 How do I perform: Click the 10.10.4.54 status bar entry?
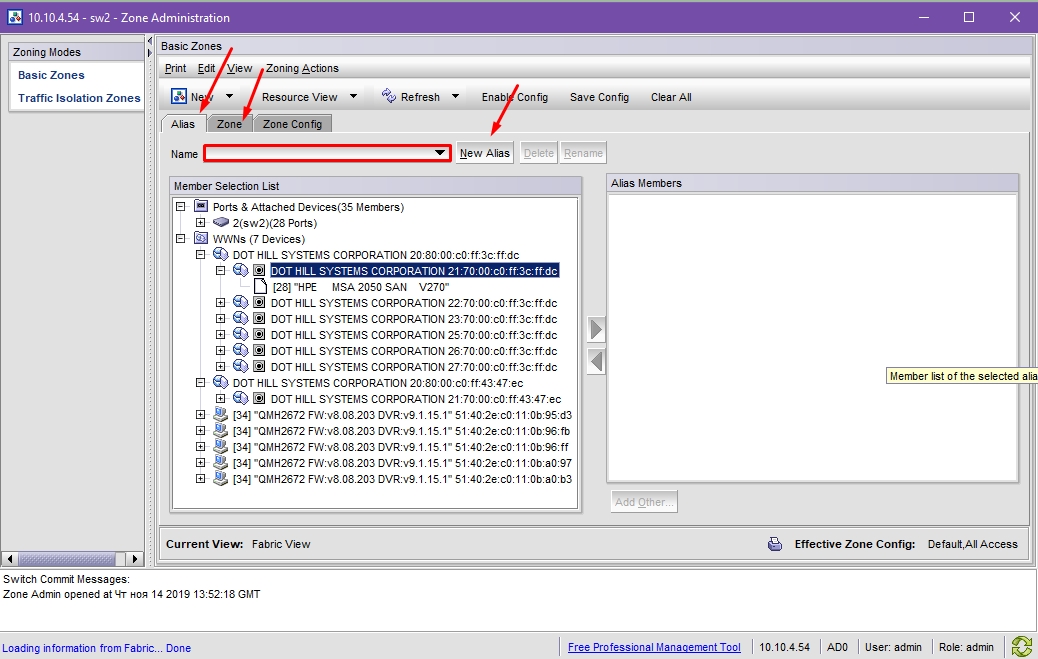point(784,647)
